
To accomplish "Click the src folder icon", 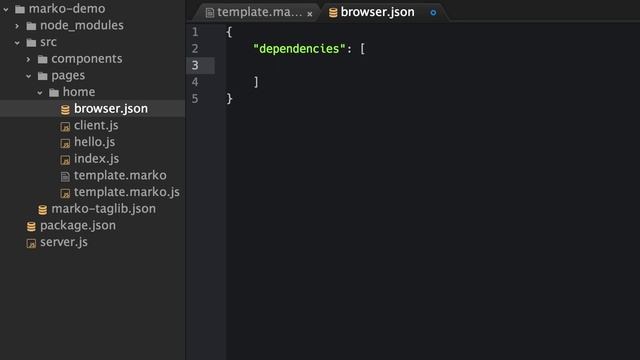I will pyautogui.click(x=31, y=42).
